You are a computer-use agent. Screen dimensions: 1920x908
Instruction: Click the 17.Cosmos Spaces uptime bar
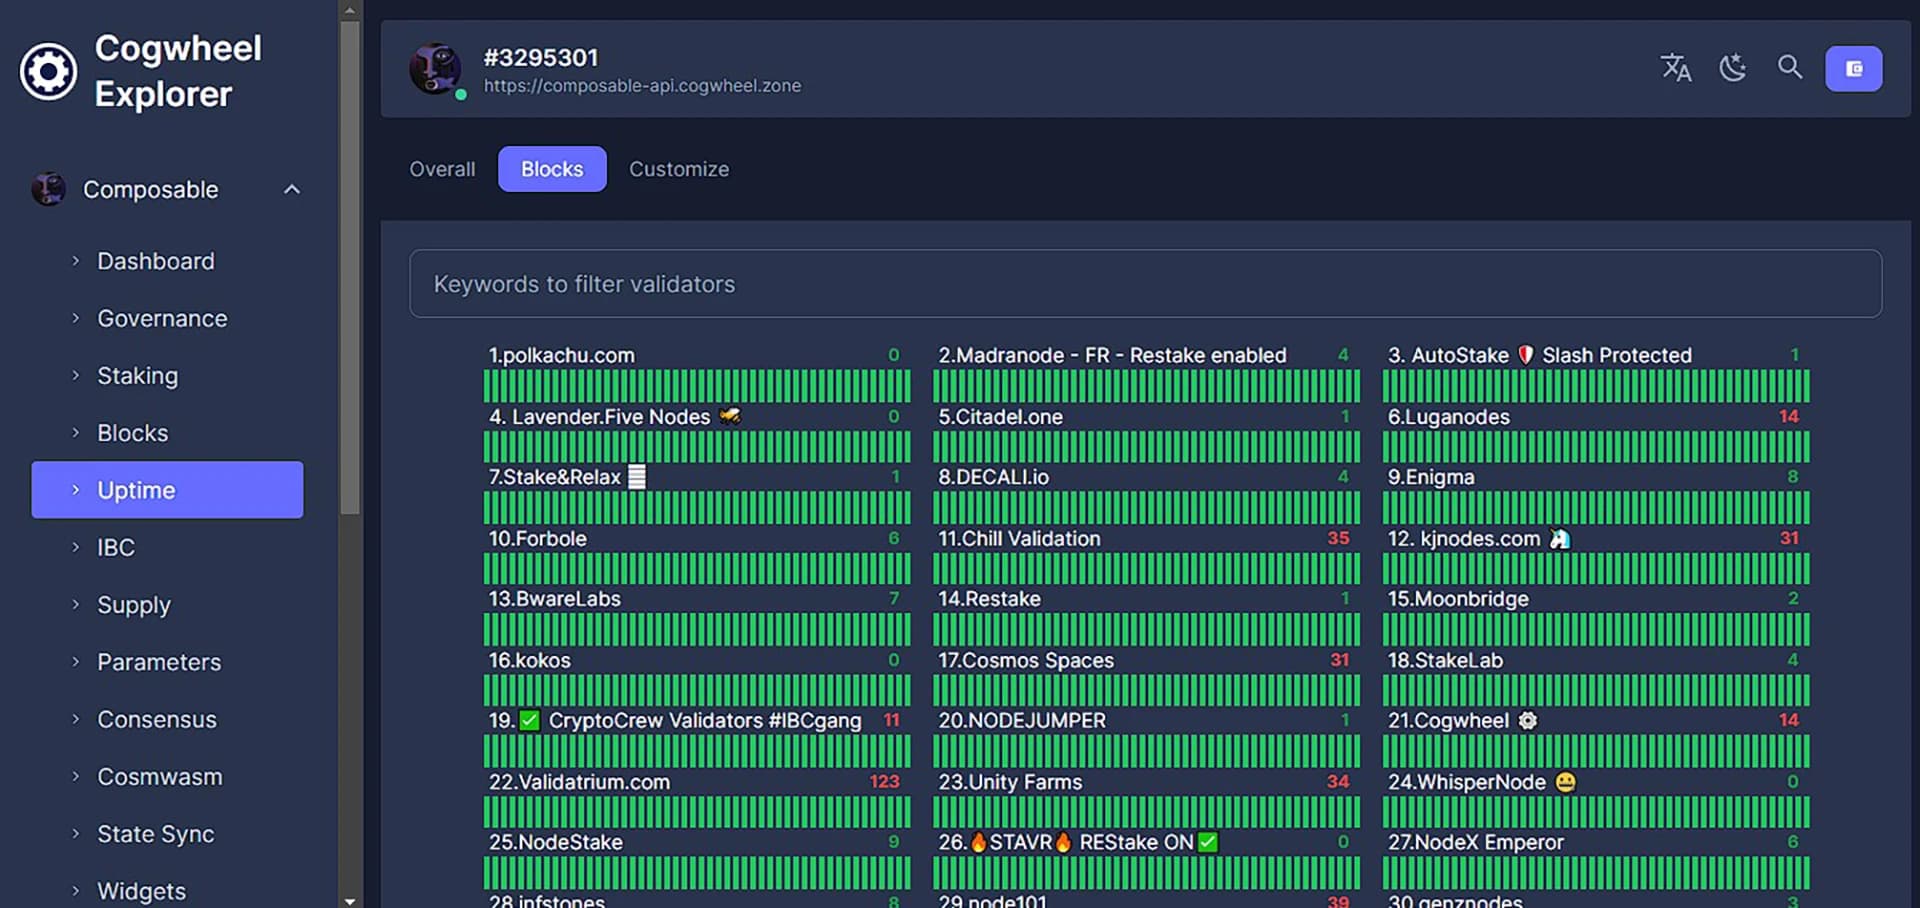click(x=1146, y=690)
